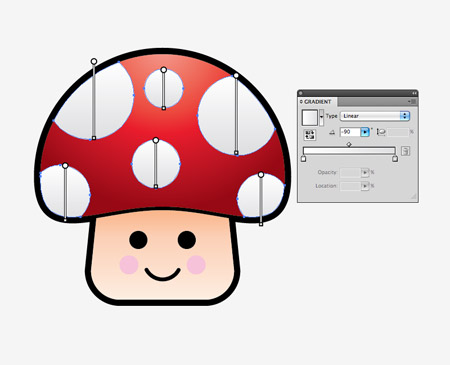The height and width of the screenshot is (365, 450).
Task: Click the aspect ratio percentage field
Action: pos(398,132)
